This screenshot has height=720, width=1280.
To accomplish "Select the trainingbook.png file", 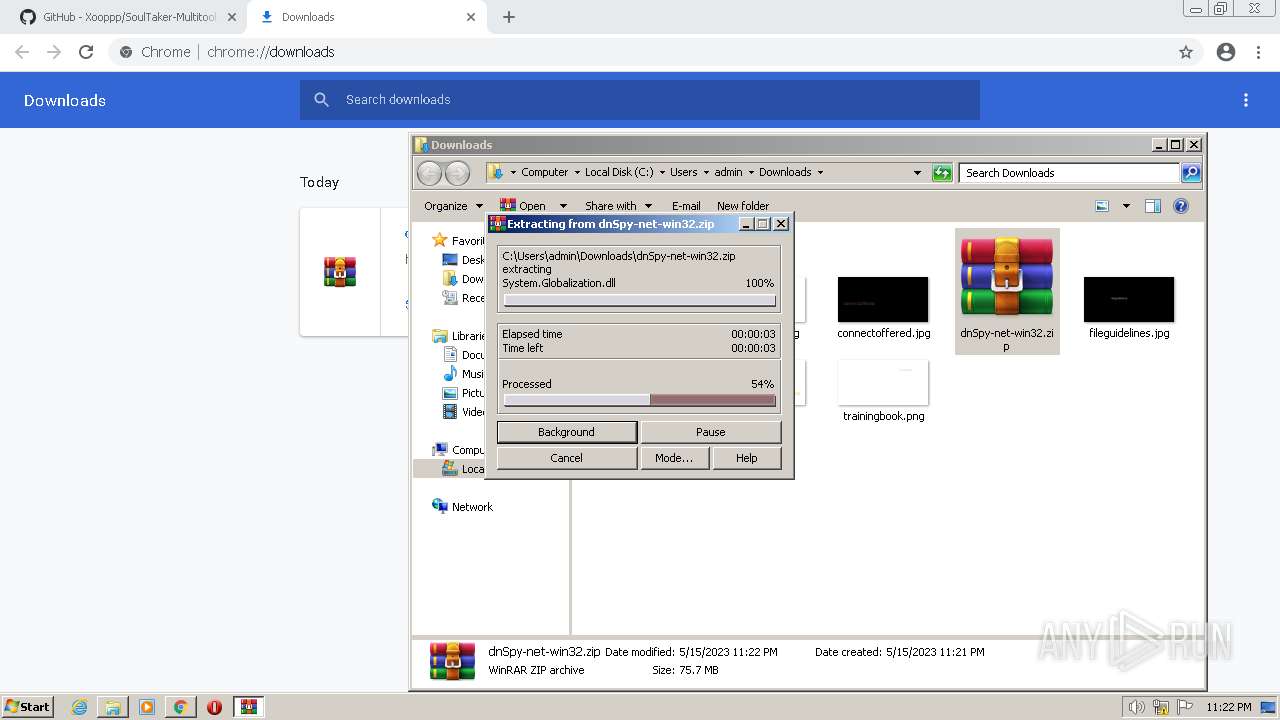I will tap(883, 391).
